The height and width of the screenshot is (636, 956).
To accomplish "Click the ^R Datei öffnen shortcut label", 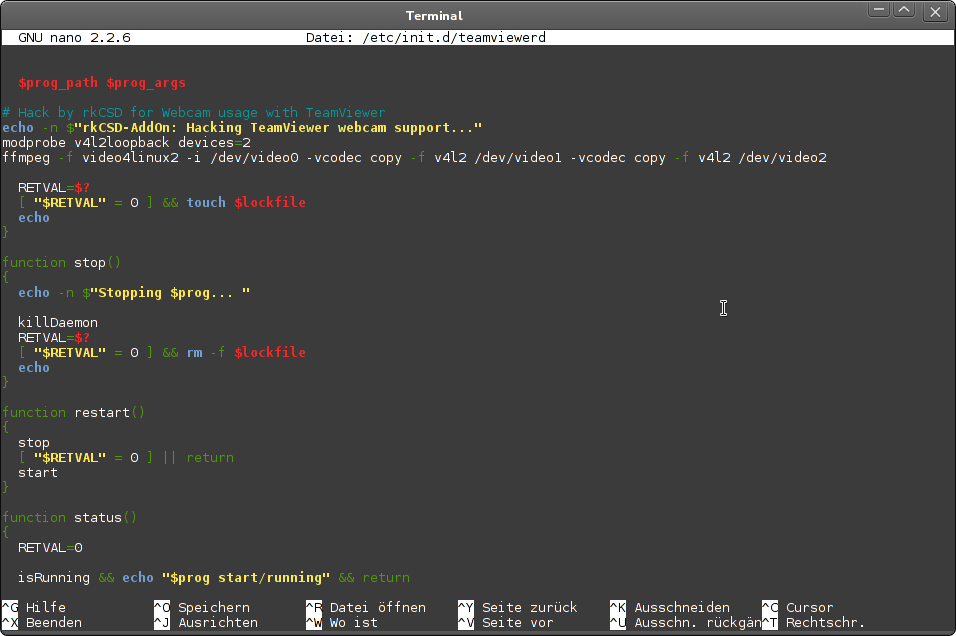I will 366,607.
